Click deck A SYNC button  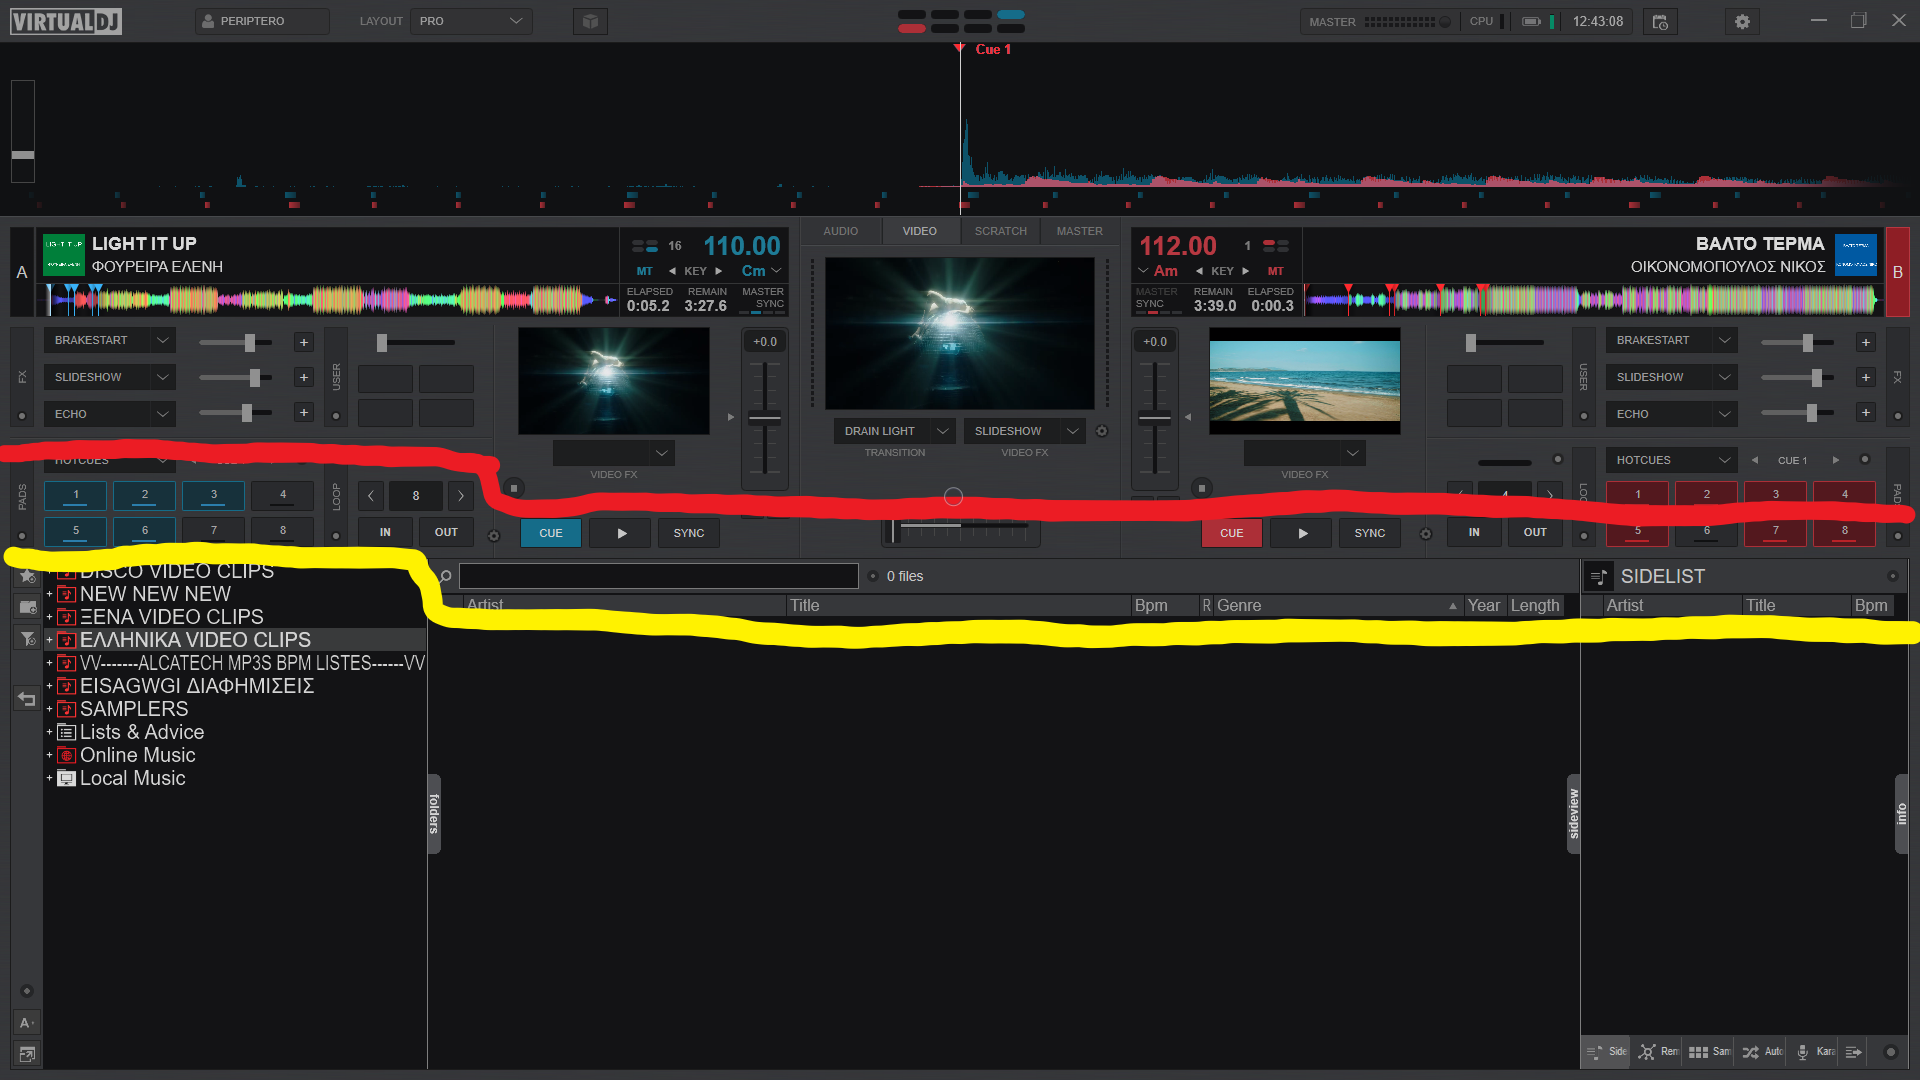[689, 533]
